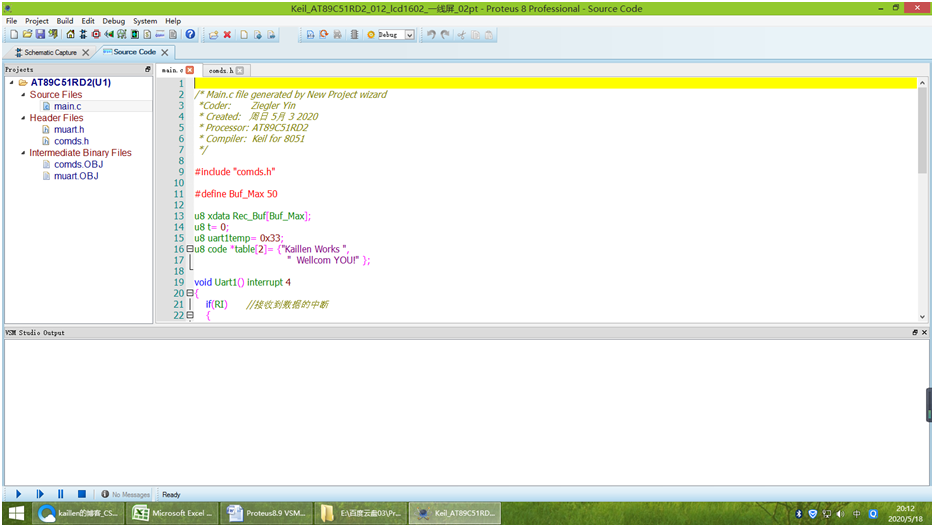Collapse AT89C51RD2(U1) project node

click(x=12, y=82)
